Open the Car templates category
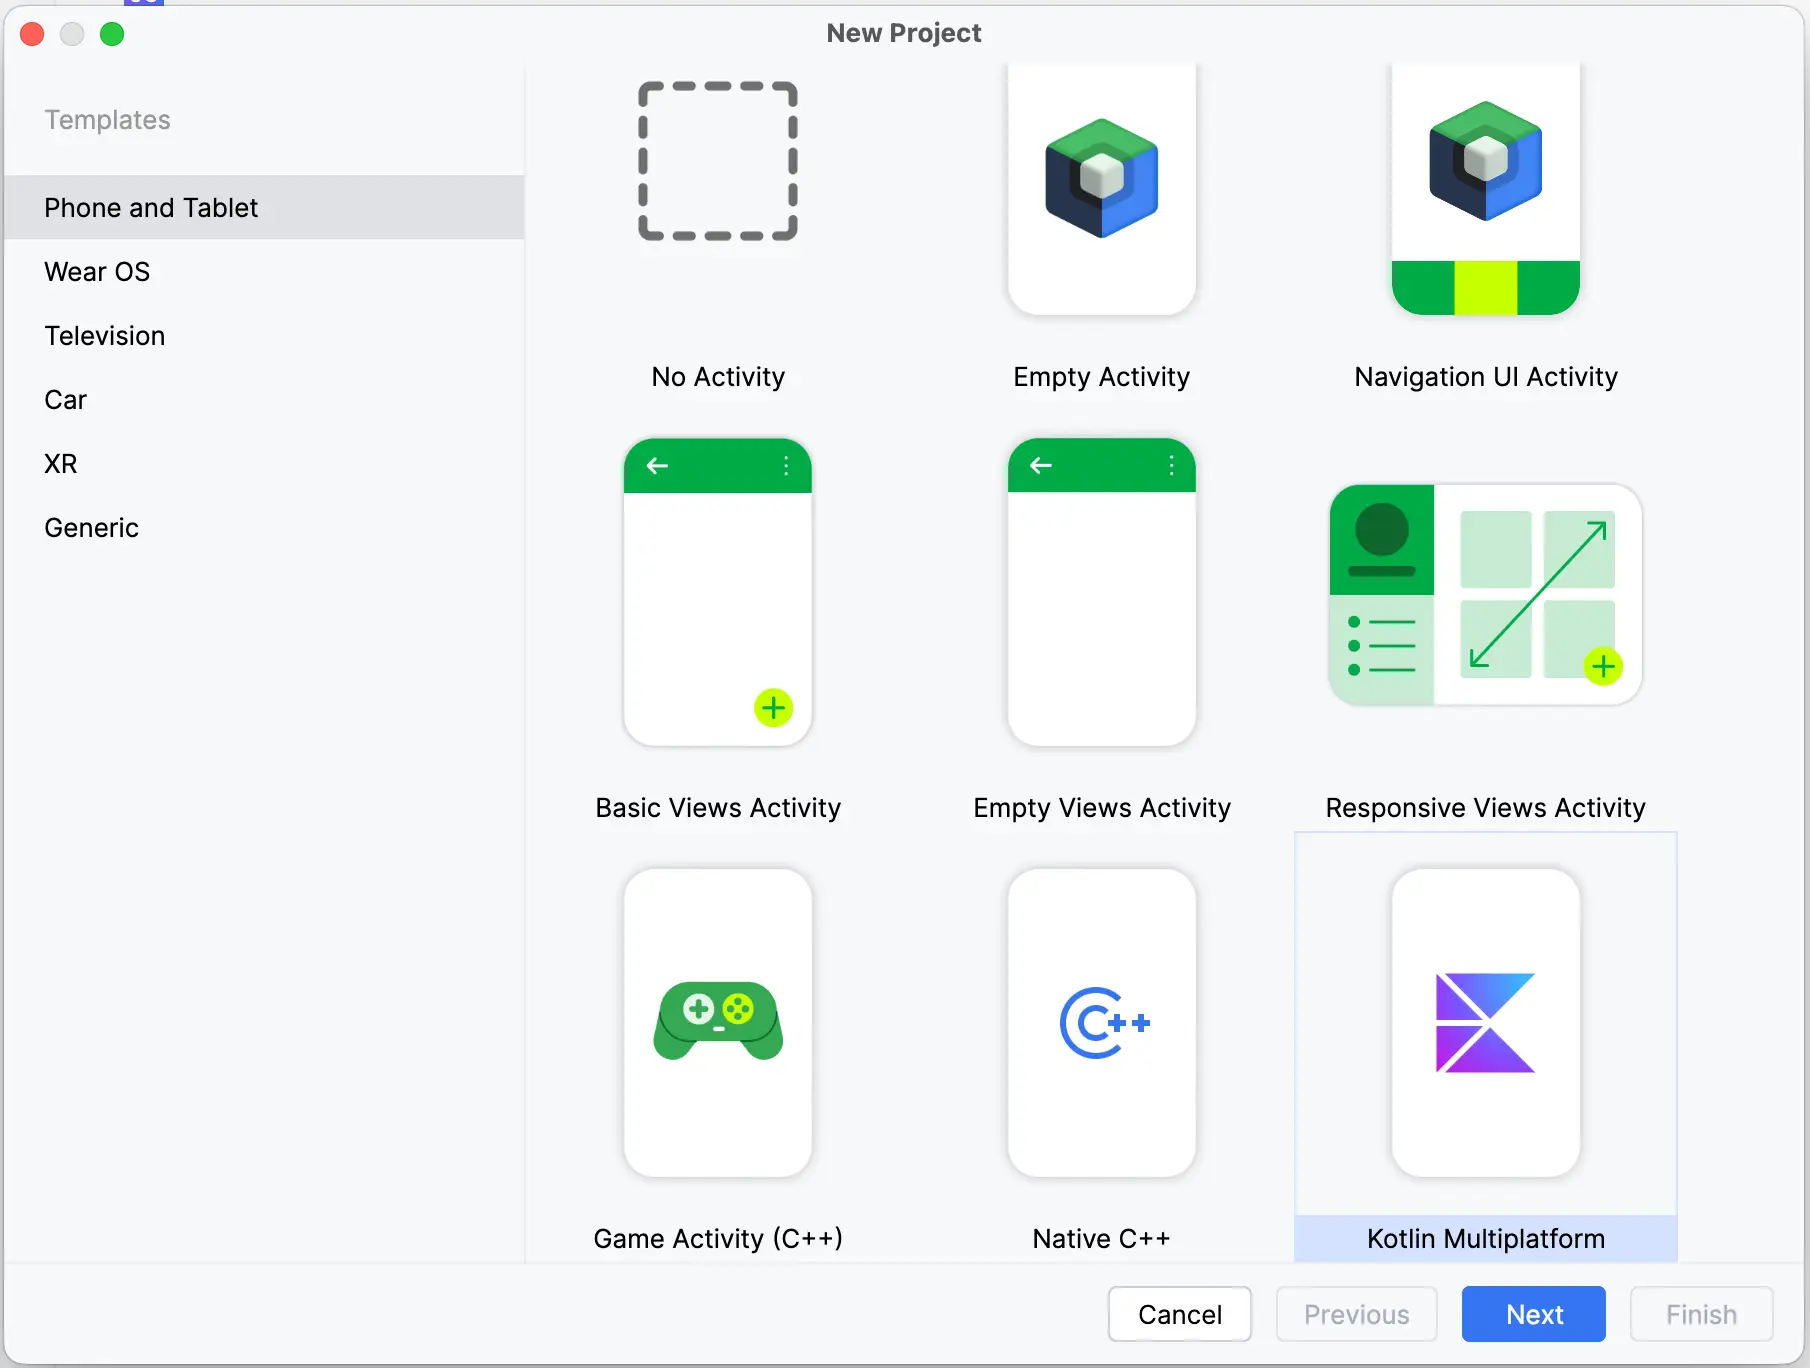 66,400
